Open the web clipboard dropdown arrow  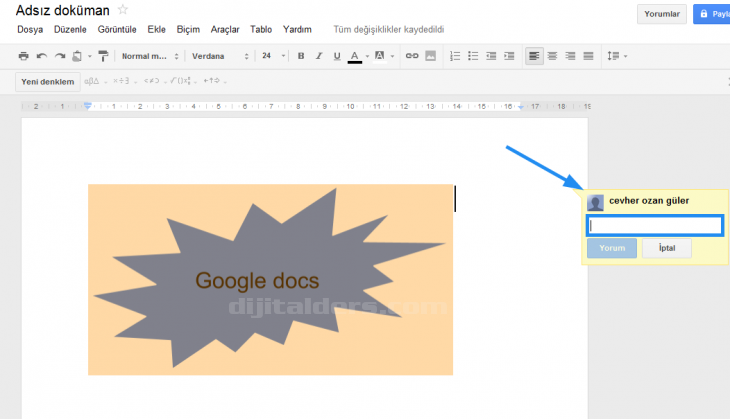pos(90,56)
